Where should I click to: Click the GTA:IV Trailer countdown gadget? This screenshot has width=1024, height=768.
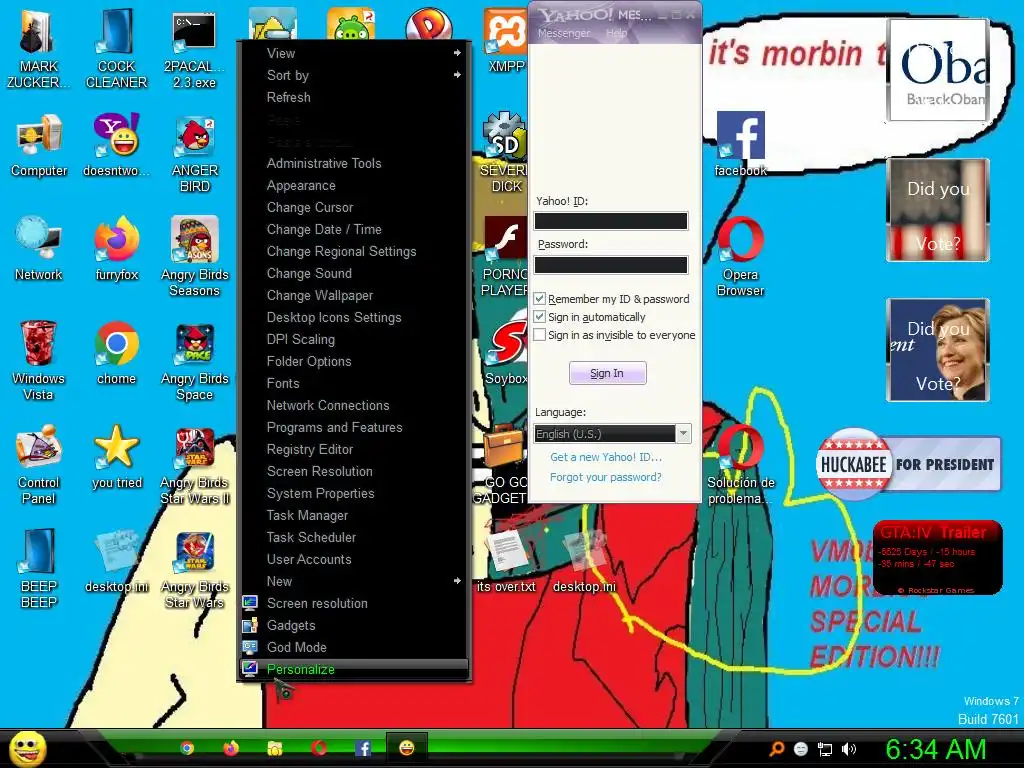point(937,557)
